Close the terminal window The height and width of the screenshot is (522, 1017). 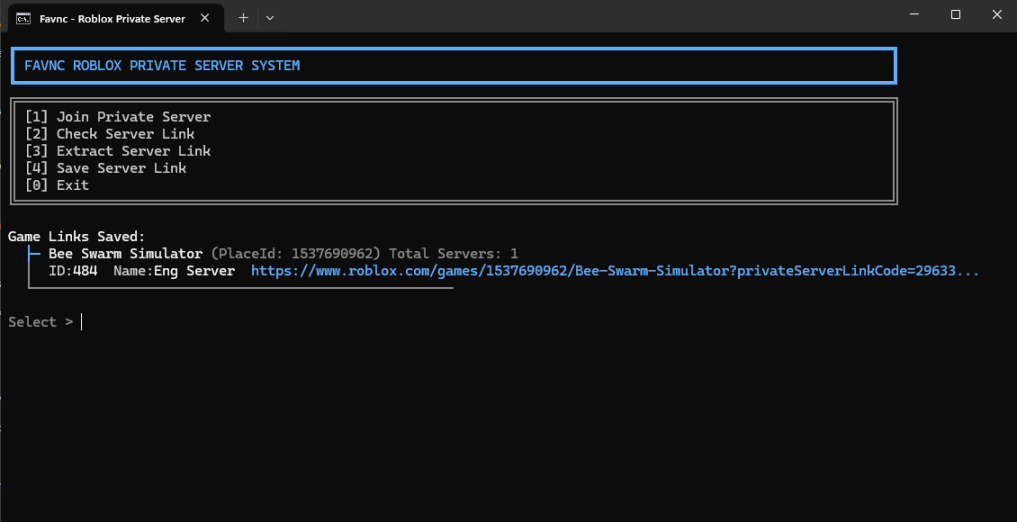(x=996, y=15)
